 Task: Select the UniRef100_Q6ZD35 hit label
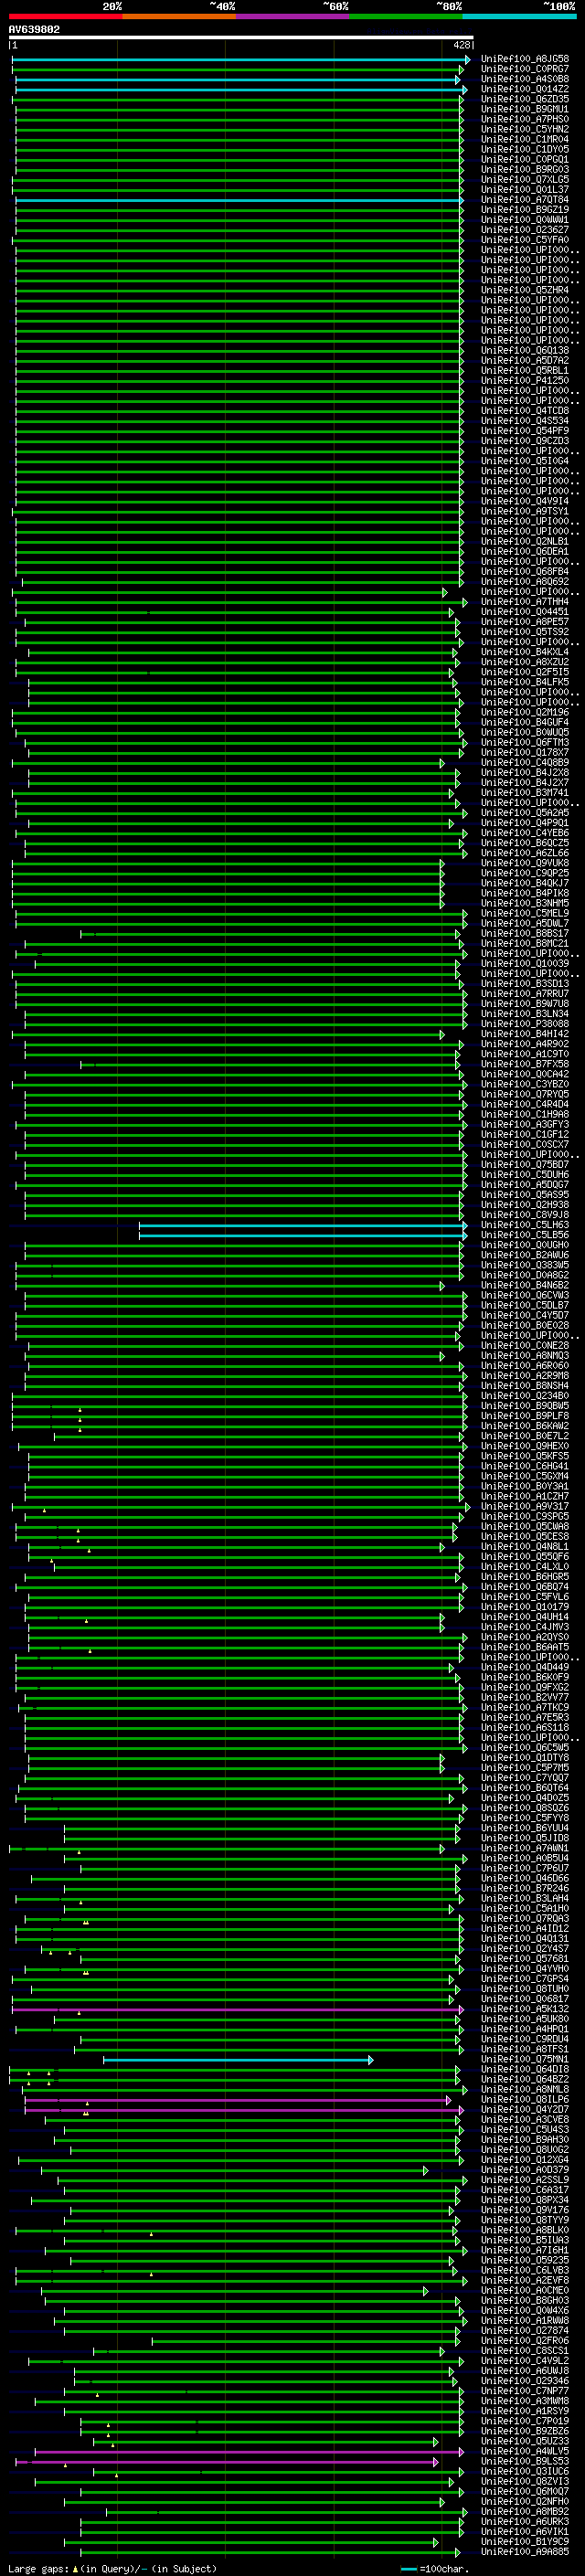click(x=525, y=99)
